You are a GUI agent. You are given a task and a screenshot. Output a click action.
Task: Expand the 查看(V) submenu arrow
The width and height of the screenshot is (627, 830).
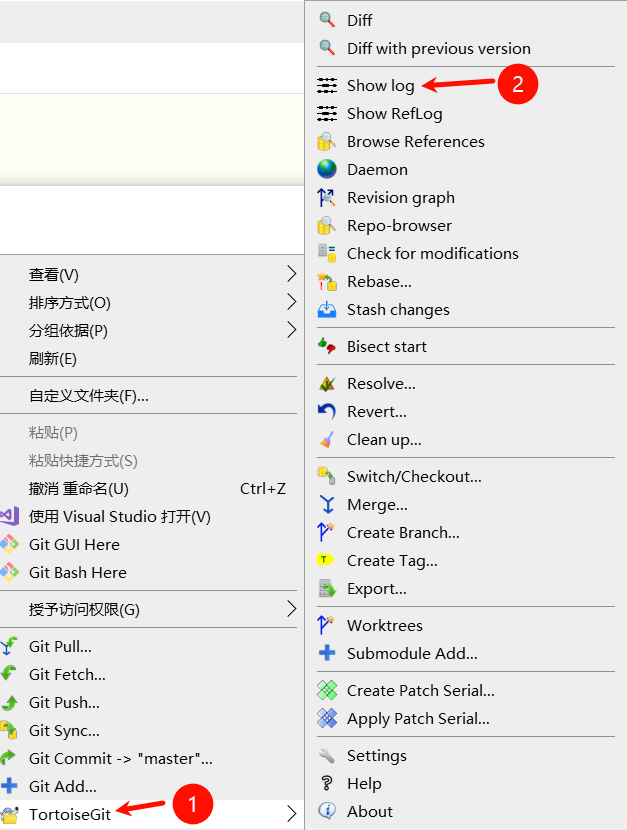click(291, 274)
